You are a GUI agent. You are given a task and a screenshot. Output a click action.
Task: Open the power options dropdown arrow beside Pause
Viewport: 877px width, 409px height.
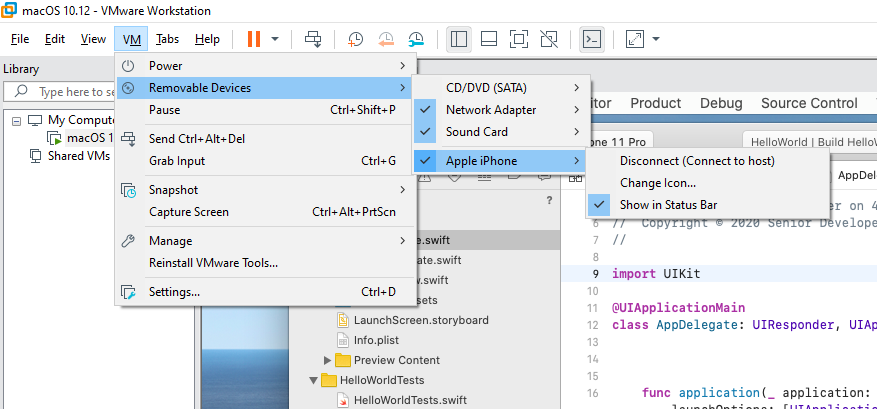[x=275, y=39]
